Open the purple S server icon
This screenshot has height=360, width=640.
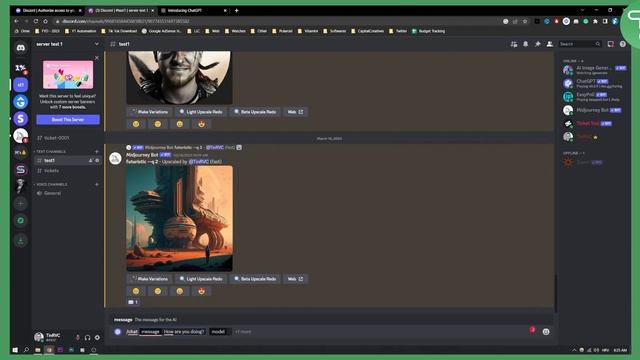pyautogui.click(x=20, y=119)
